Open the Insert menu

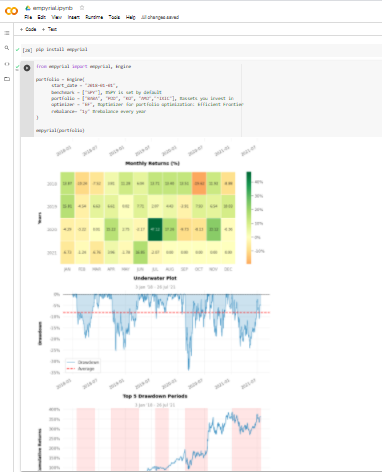74,17
